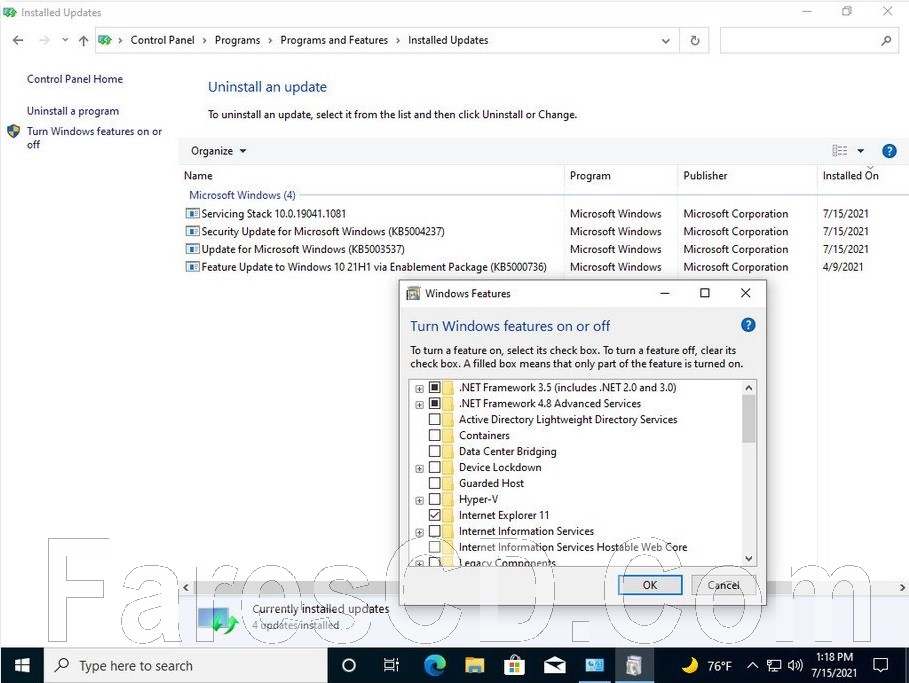Click the change view icon in toolbar
The height and width of the screenshot is (683, 909).
[839, 151]
